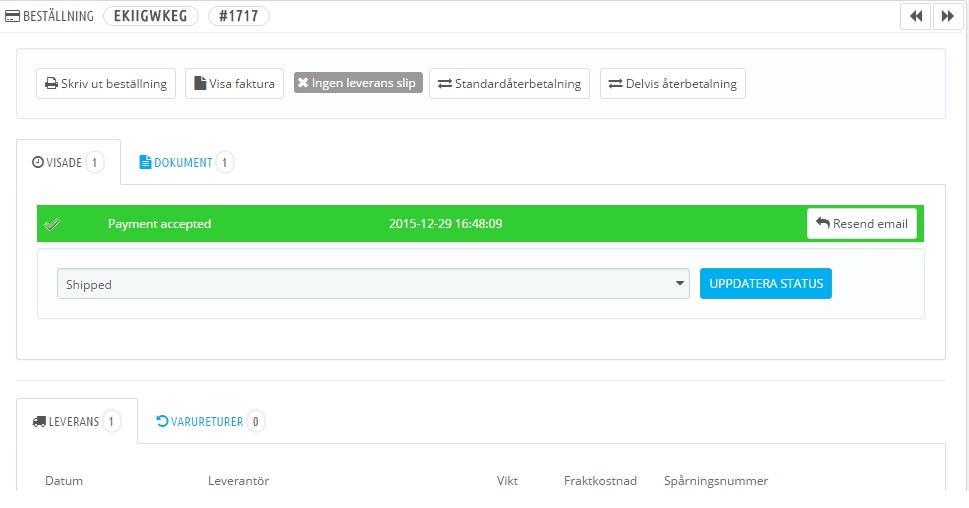Click Ingen leverans slip button
The height and width of the screenshot is (508, 969).
[358, 83]
